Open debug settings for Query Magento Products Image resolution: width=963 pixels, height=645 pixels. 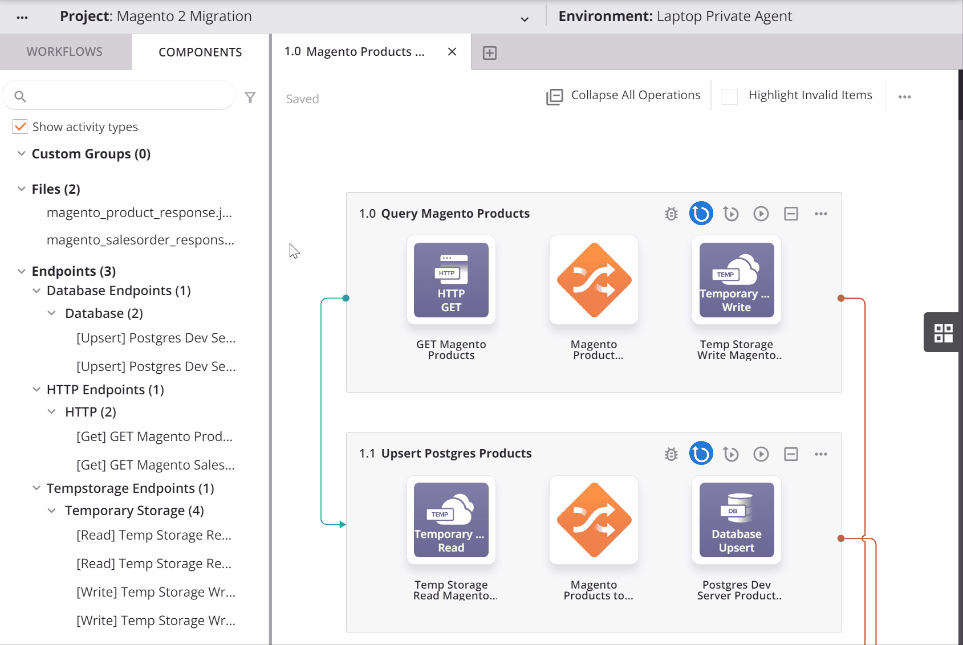pos(671,214)
